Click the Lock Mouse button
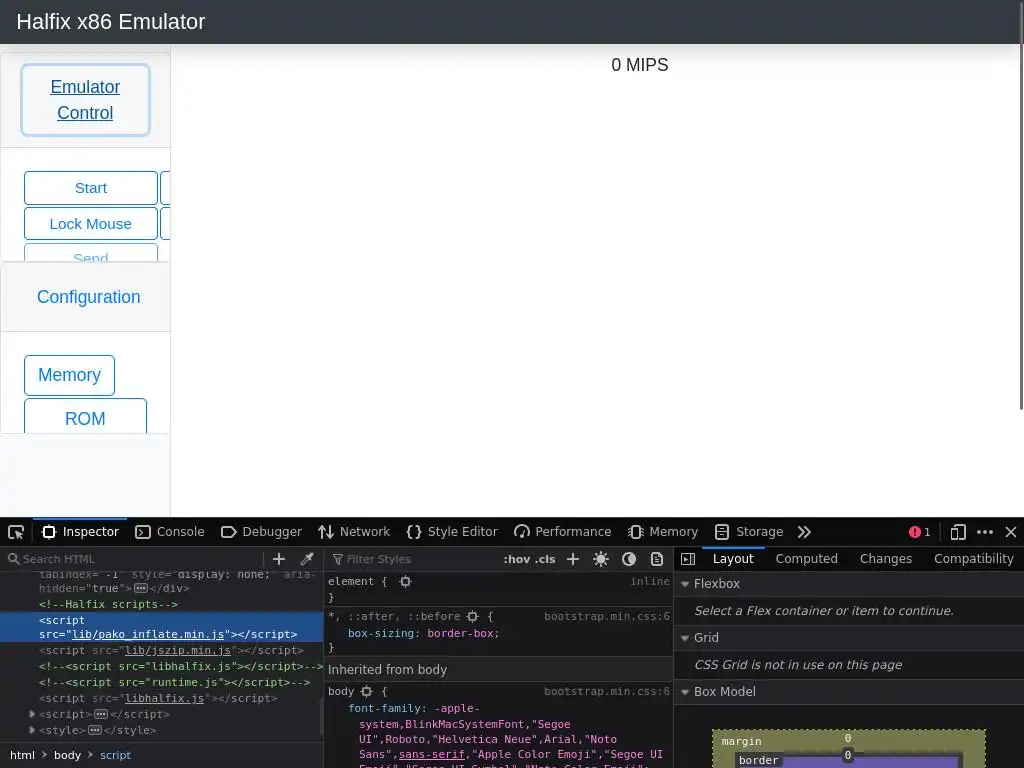This screenshot has height=768, width=1024. (x=91, y=224)
